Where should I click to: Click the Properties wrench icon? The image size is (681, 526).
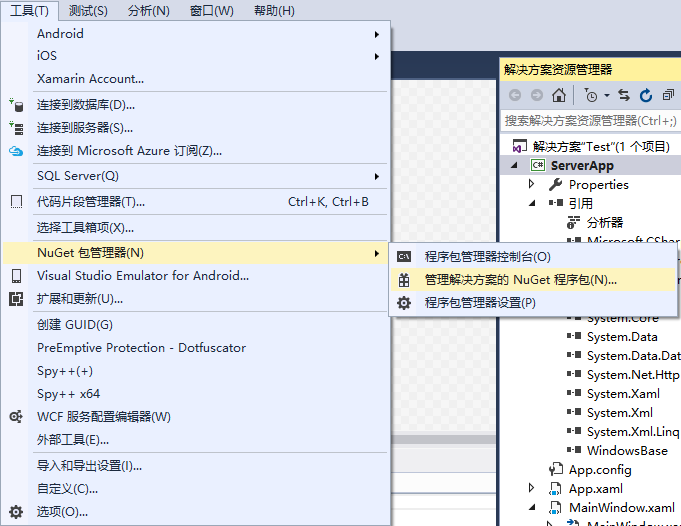point(555,185)
